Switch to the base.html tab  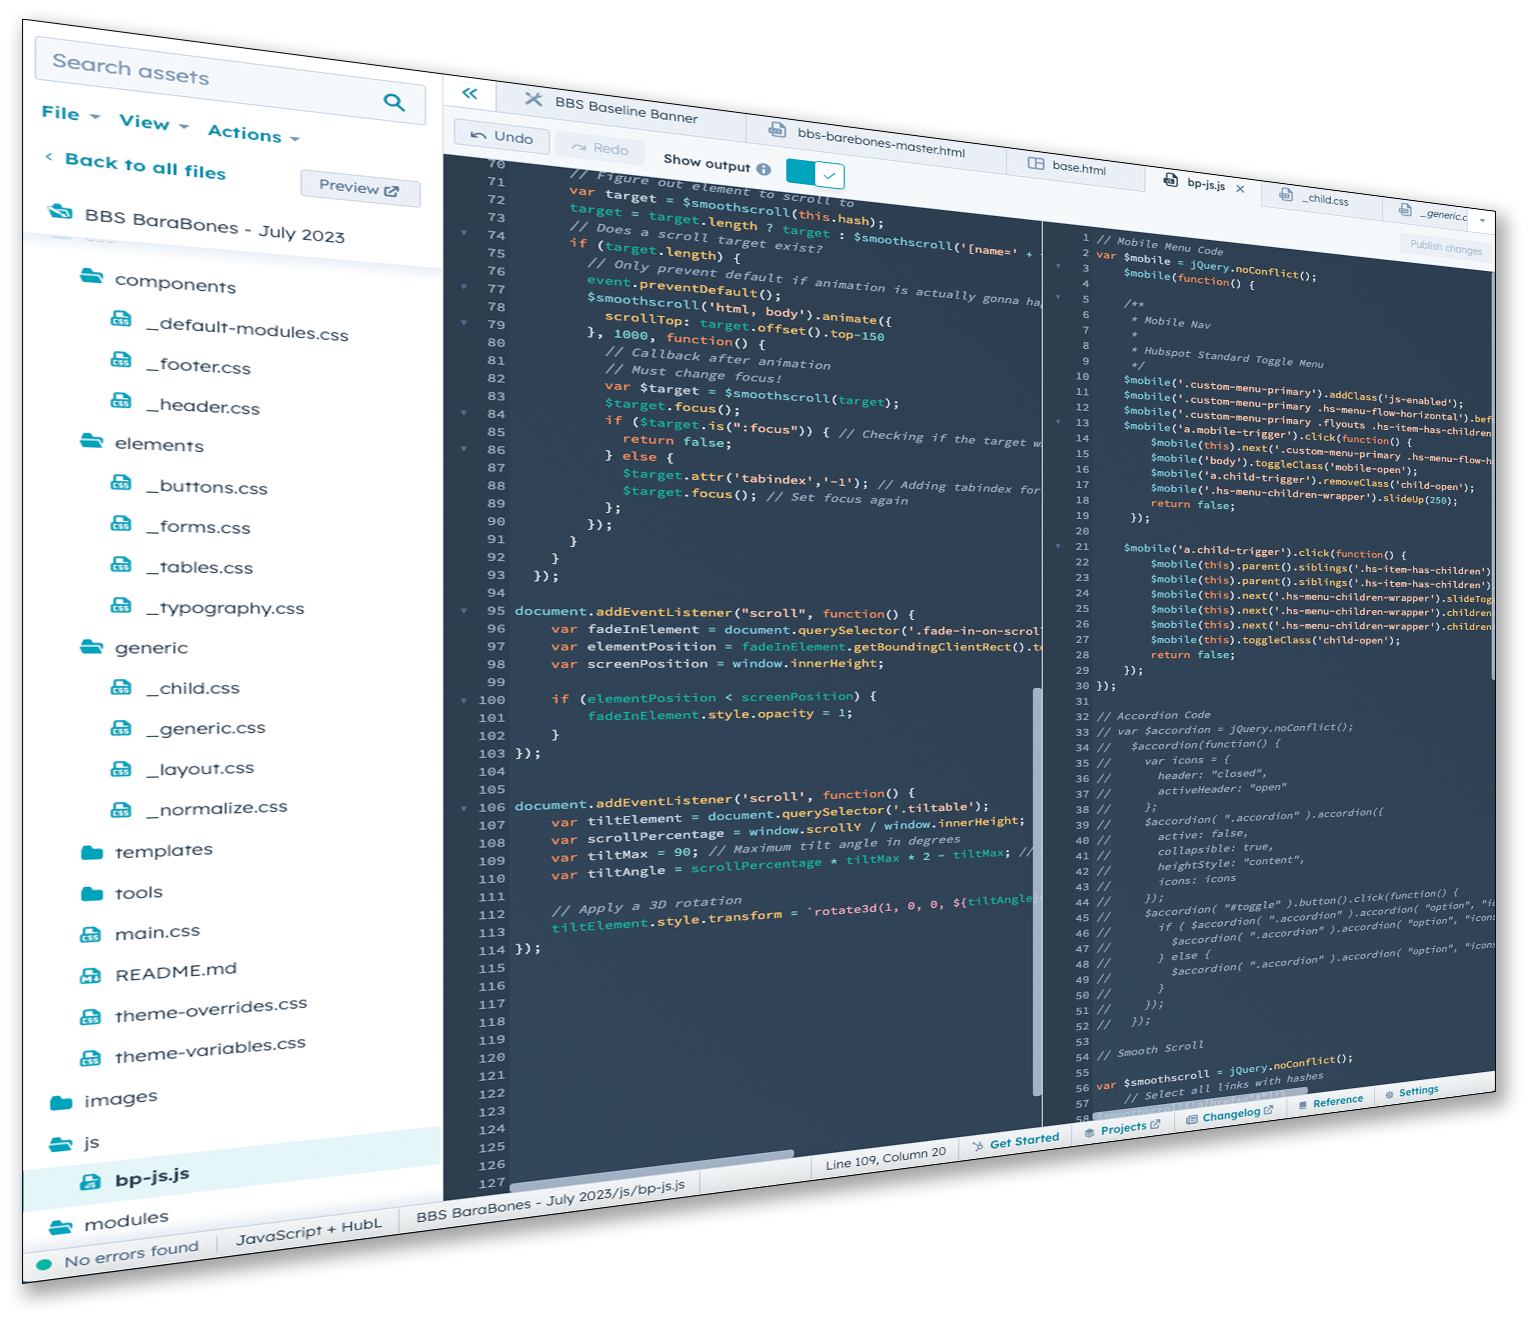pos(1078,168)
